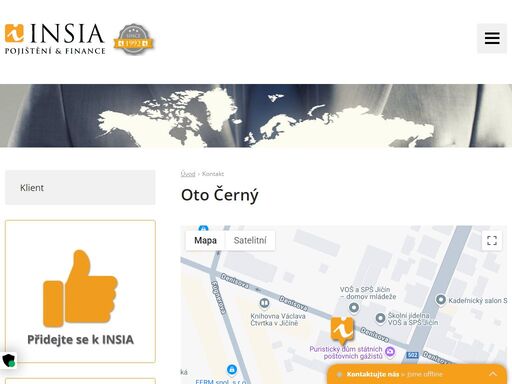The image size is (512, 384).
Task: Click the Školní jídelna map pin
Action: tap(380, 318)
